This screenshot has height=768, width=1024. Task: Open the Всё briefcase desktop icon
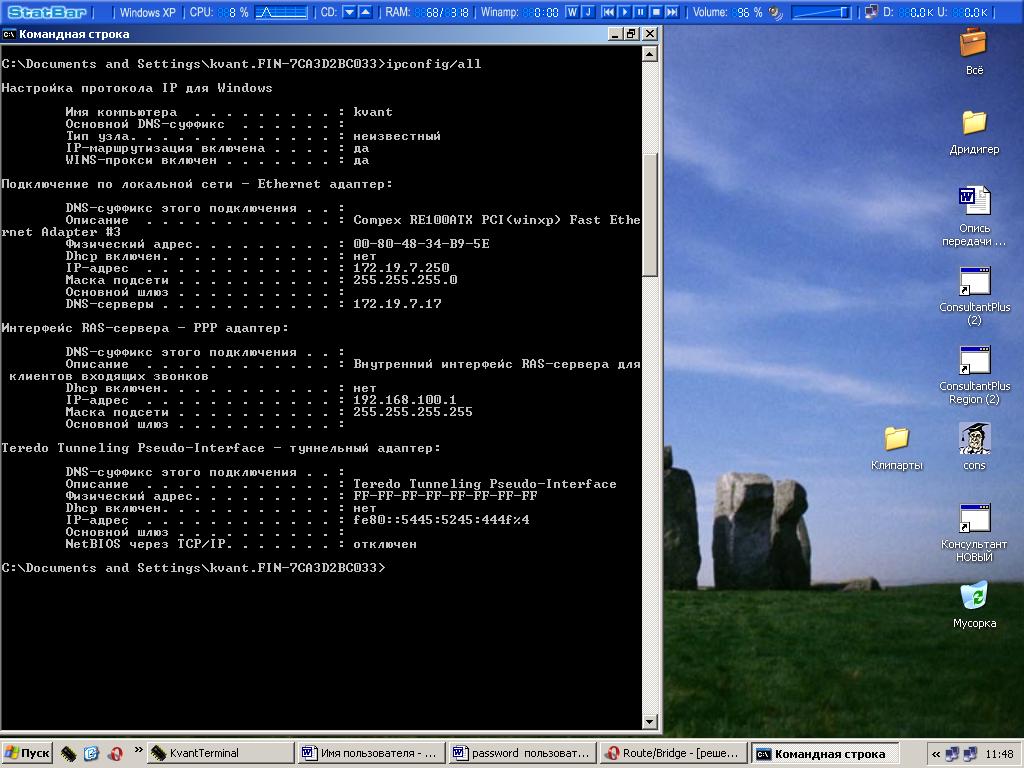(x=974, y=51)
